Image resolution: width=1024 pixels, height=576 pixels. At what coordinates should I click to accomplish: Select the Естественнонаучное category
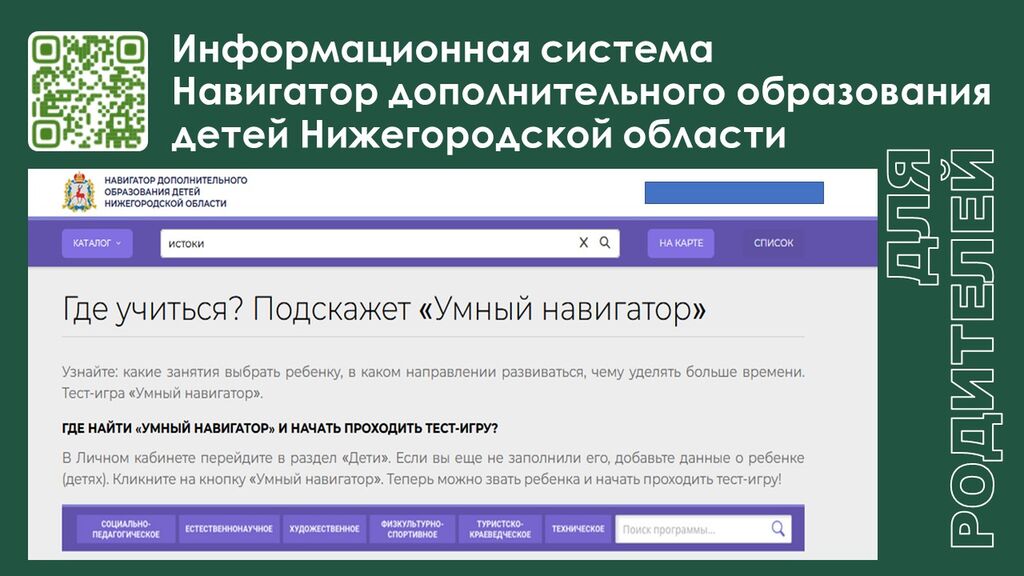coord(229,529)
